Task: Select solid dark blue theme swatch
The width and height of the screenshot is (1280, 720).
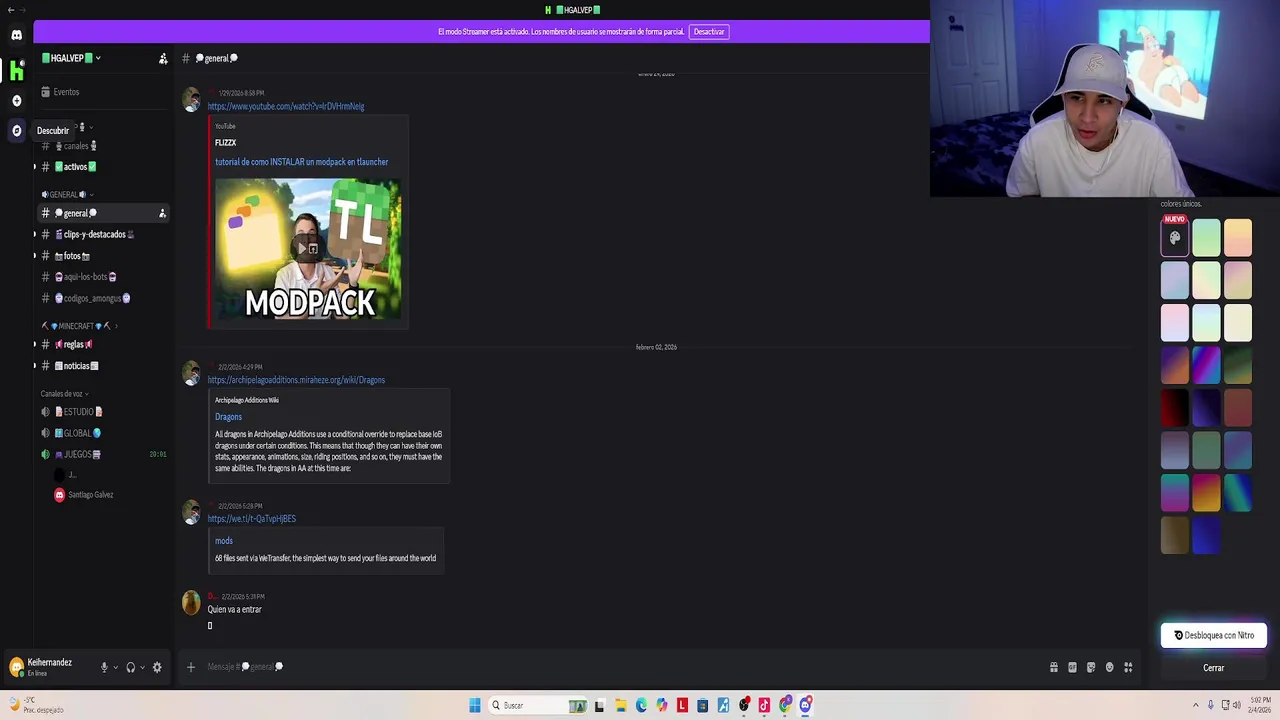Action: coord(1206,536)
